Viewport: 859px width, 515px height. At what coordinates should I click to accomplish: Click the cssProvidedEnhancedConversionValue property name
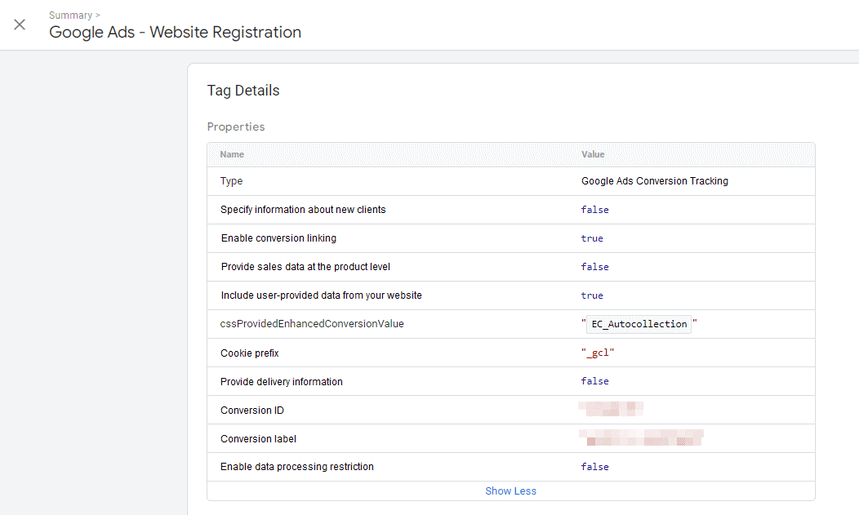[x=312, y=324]
